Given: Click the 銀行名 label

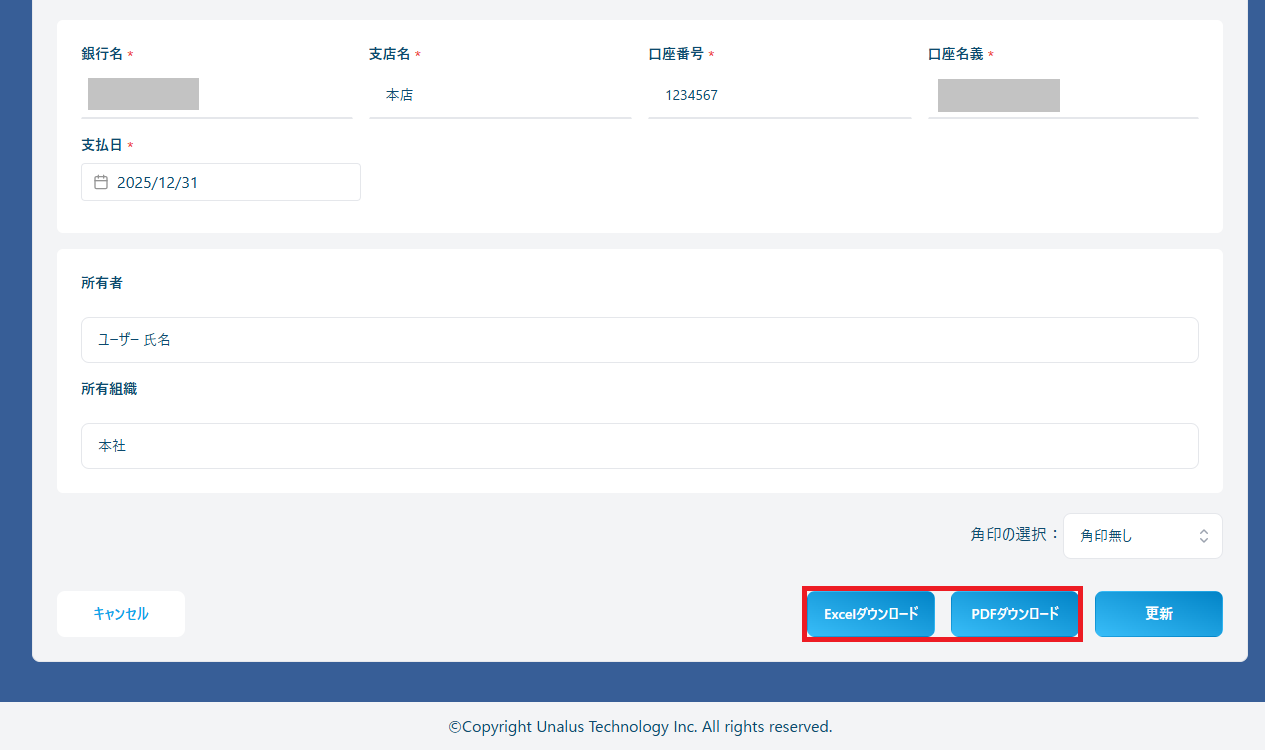Looking at the screenshot, I should pos(102,54).
